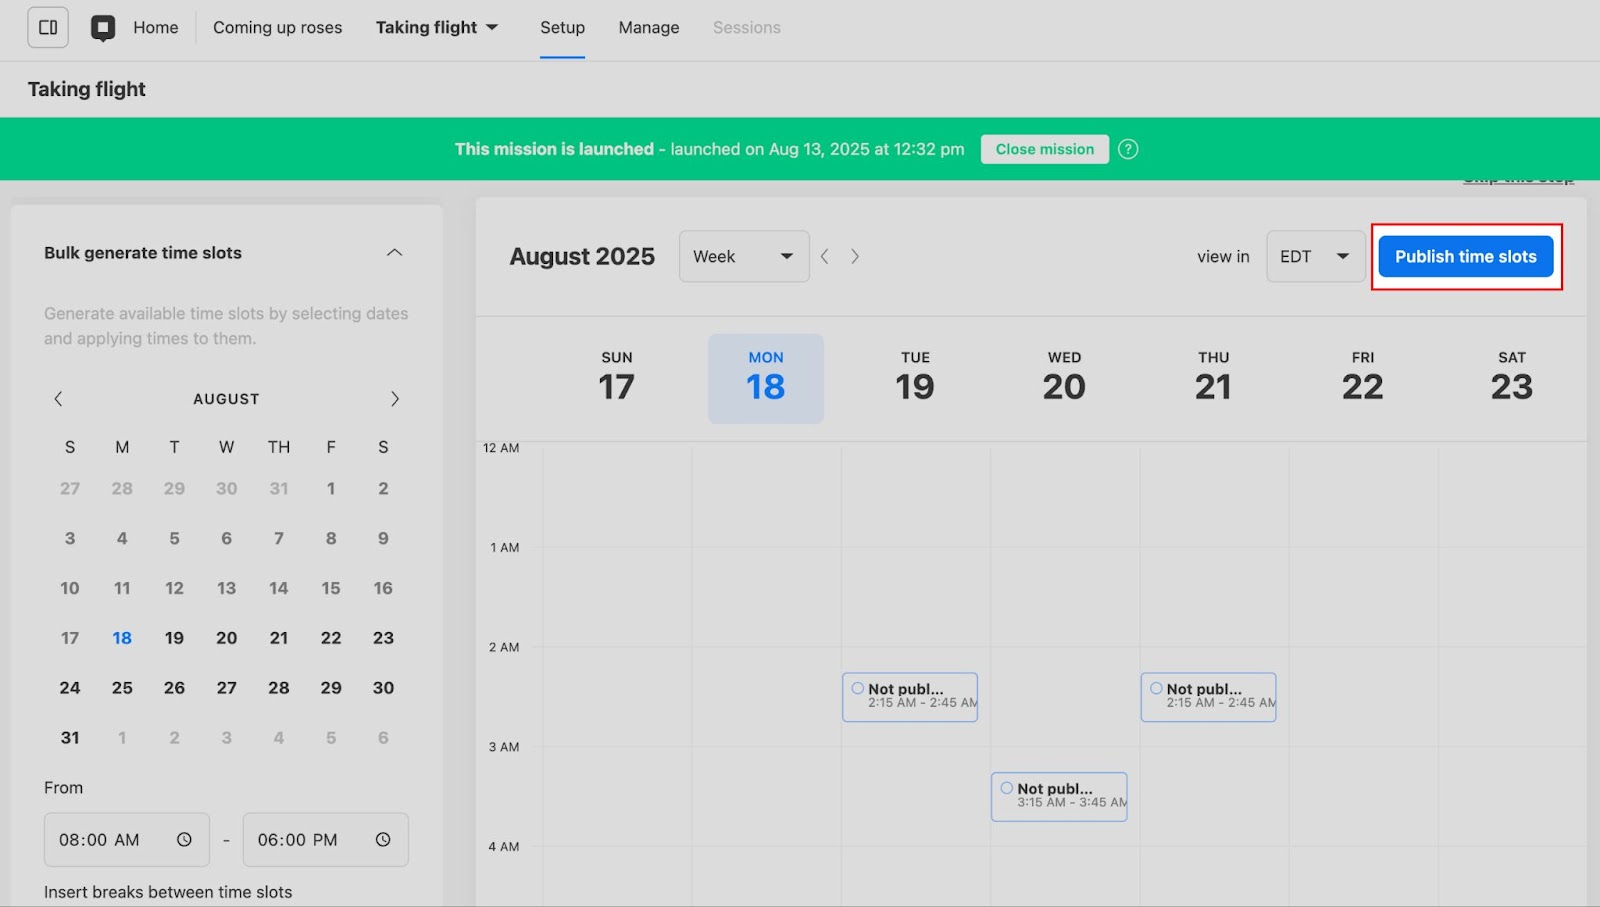Go to previous week in calendar

pos(825,256)
